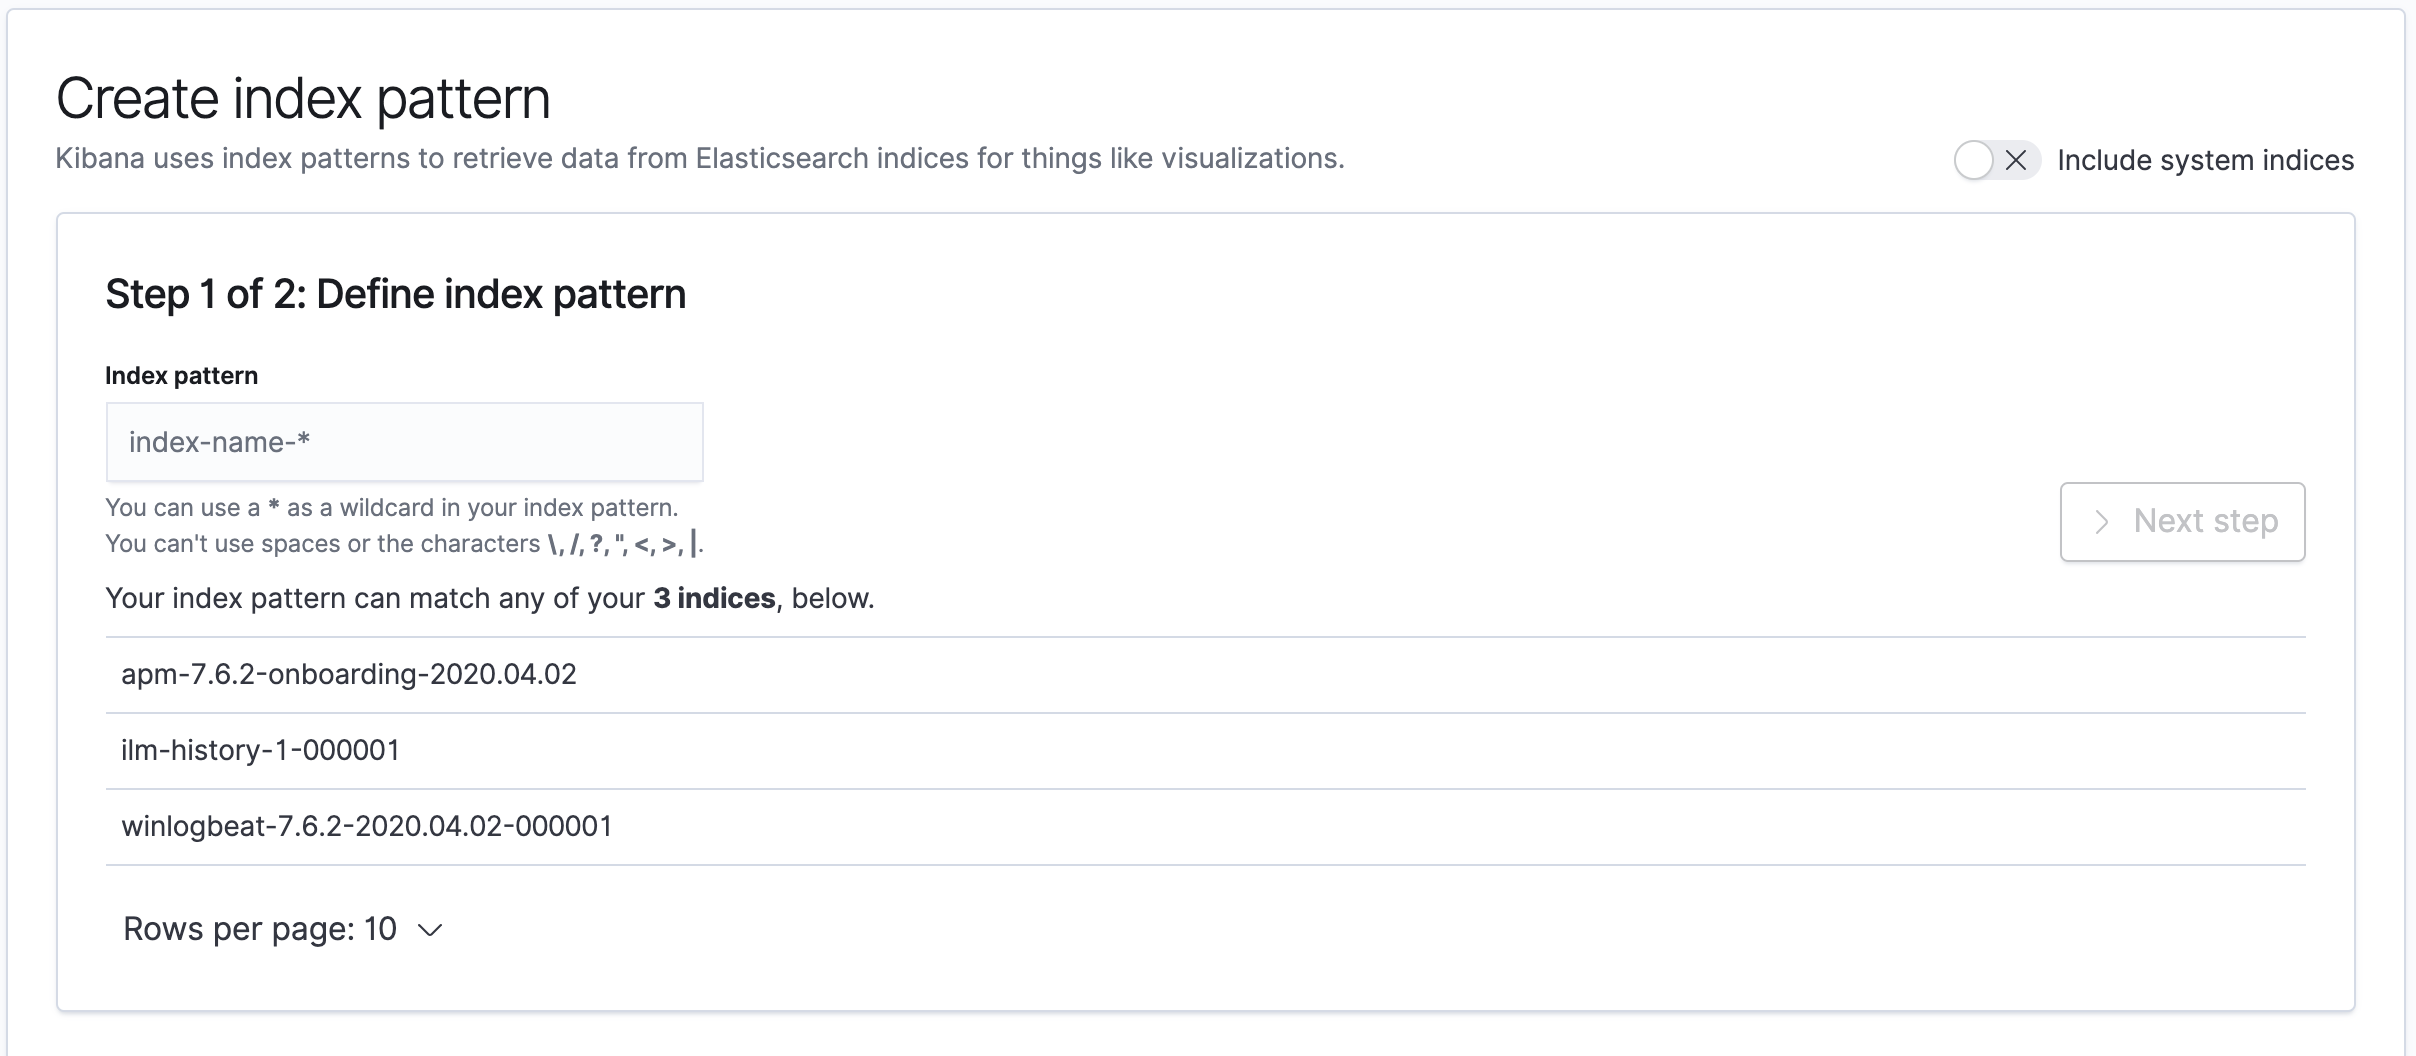Select the apm-7.6.2-onboarding-2020.04.02 index row
The width and height of the screenshot is (2416, 1056).
[x=348, y=675]
